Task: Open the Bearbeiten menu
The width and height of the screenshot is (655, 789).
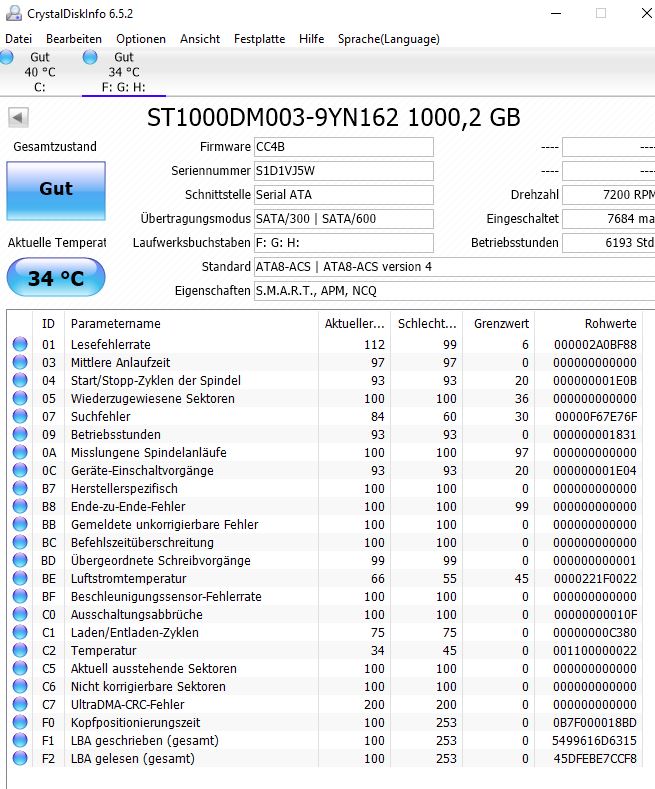Action: point(74,39)
